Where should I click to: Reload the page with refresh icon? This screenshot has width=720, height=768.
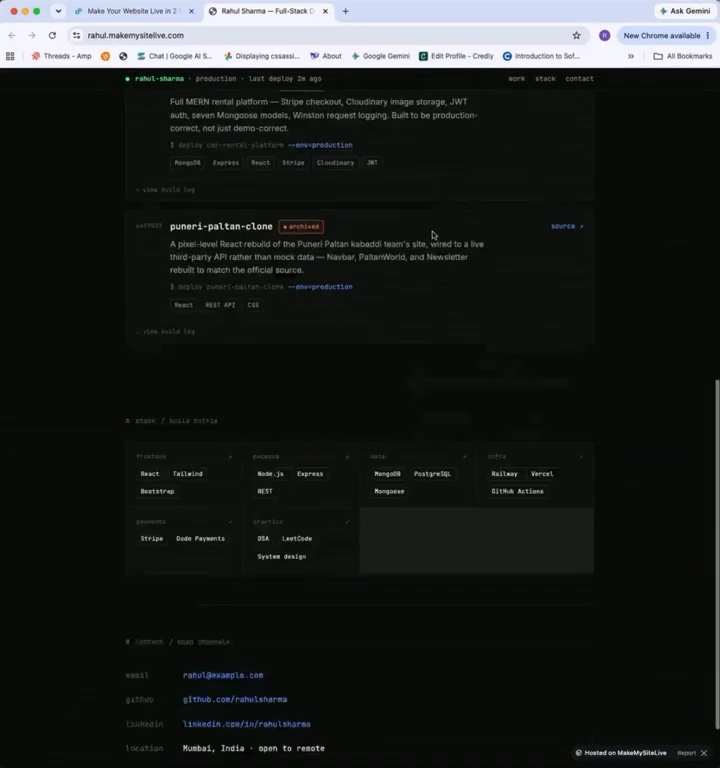52,35
